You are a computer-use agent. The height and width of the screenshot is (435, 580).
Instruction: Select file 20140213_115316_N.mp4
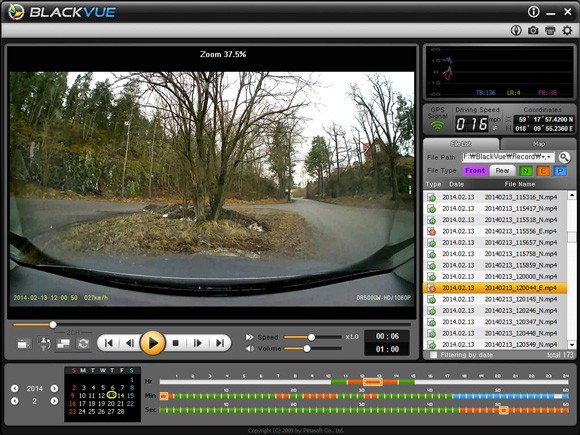coord(495,197)
